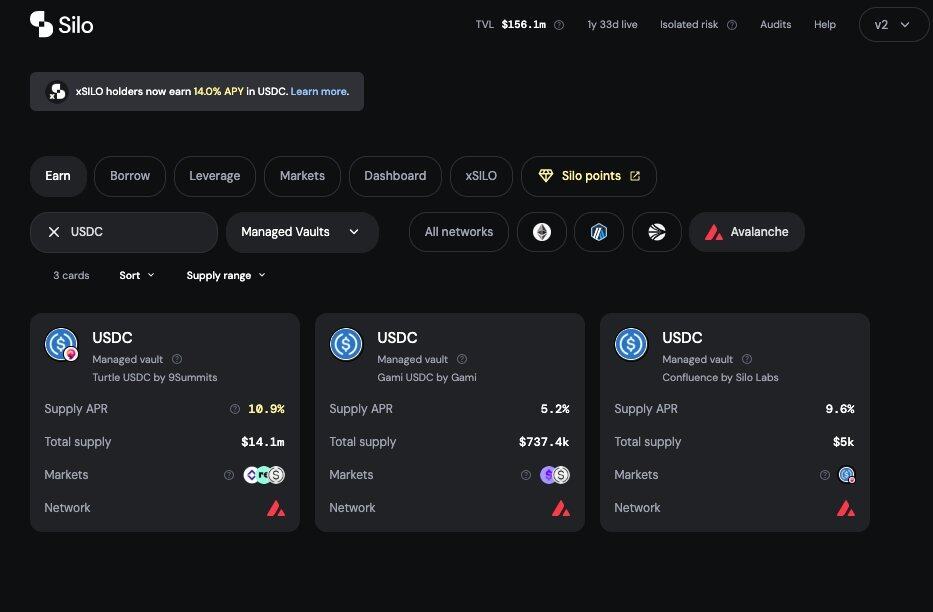Open the v2 version dropdown
The height and width of the screenshot is (612, 933).
(893, 25)
